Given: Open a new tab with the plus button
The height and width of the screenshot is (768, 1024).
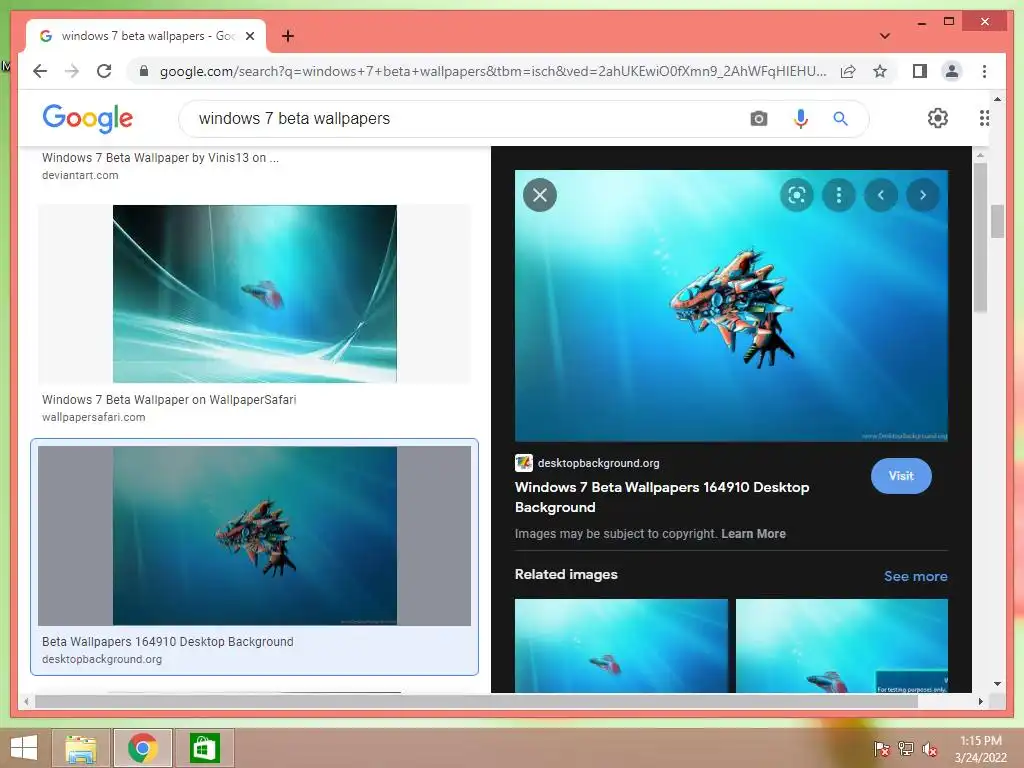Looking at the screenshot, I should [288, 36].
